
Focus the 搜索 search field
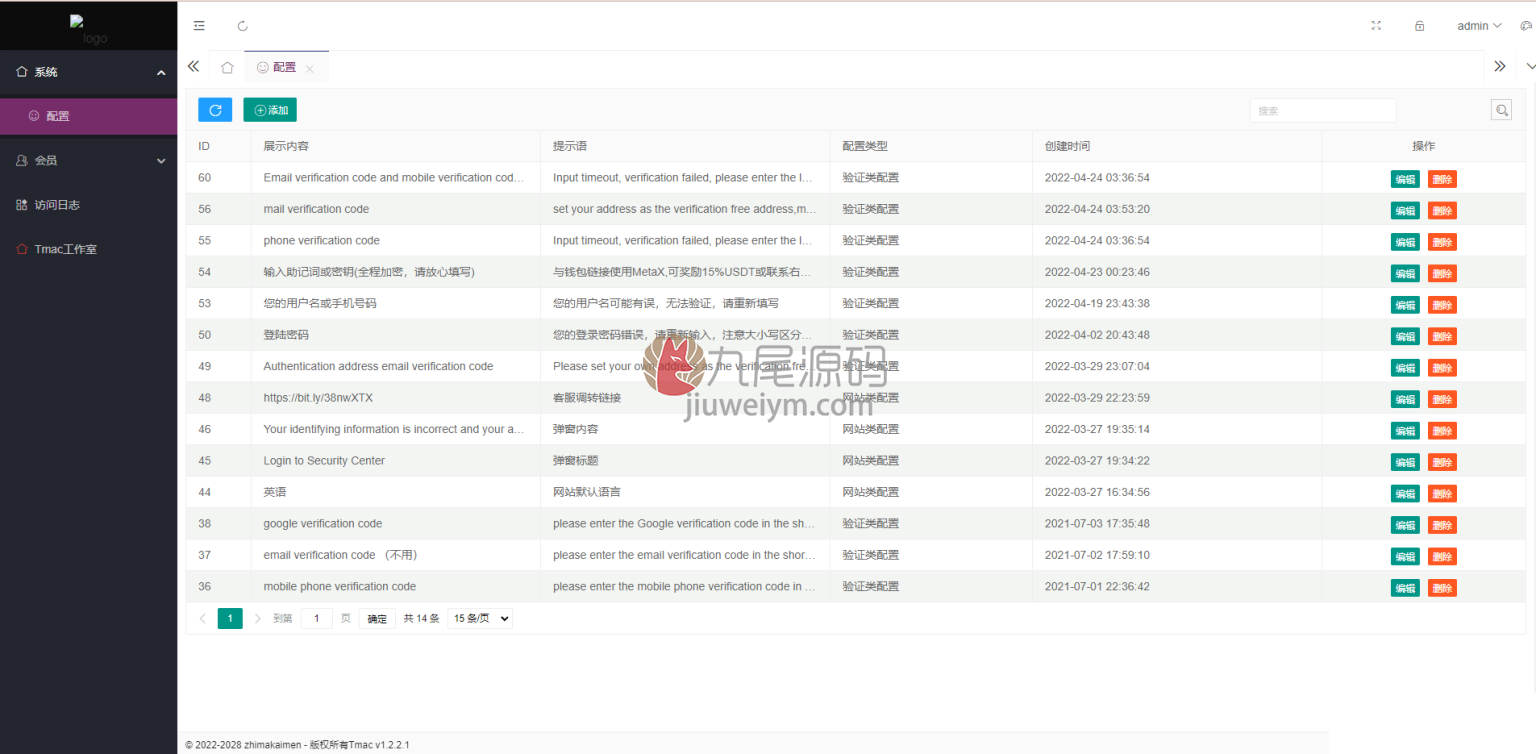(x=1323, y=110)
